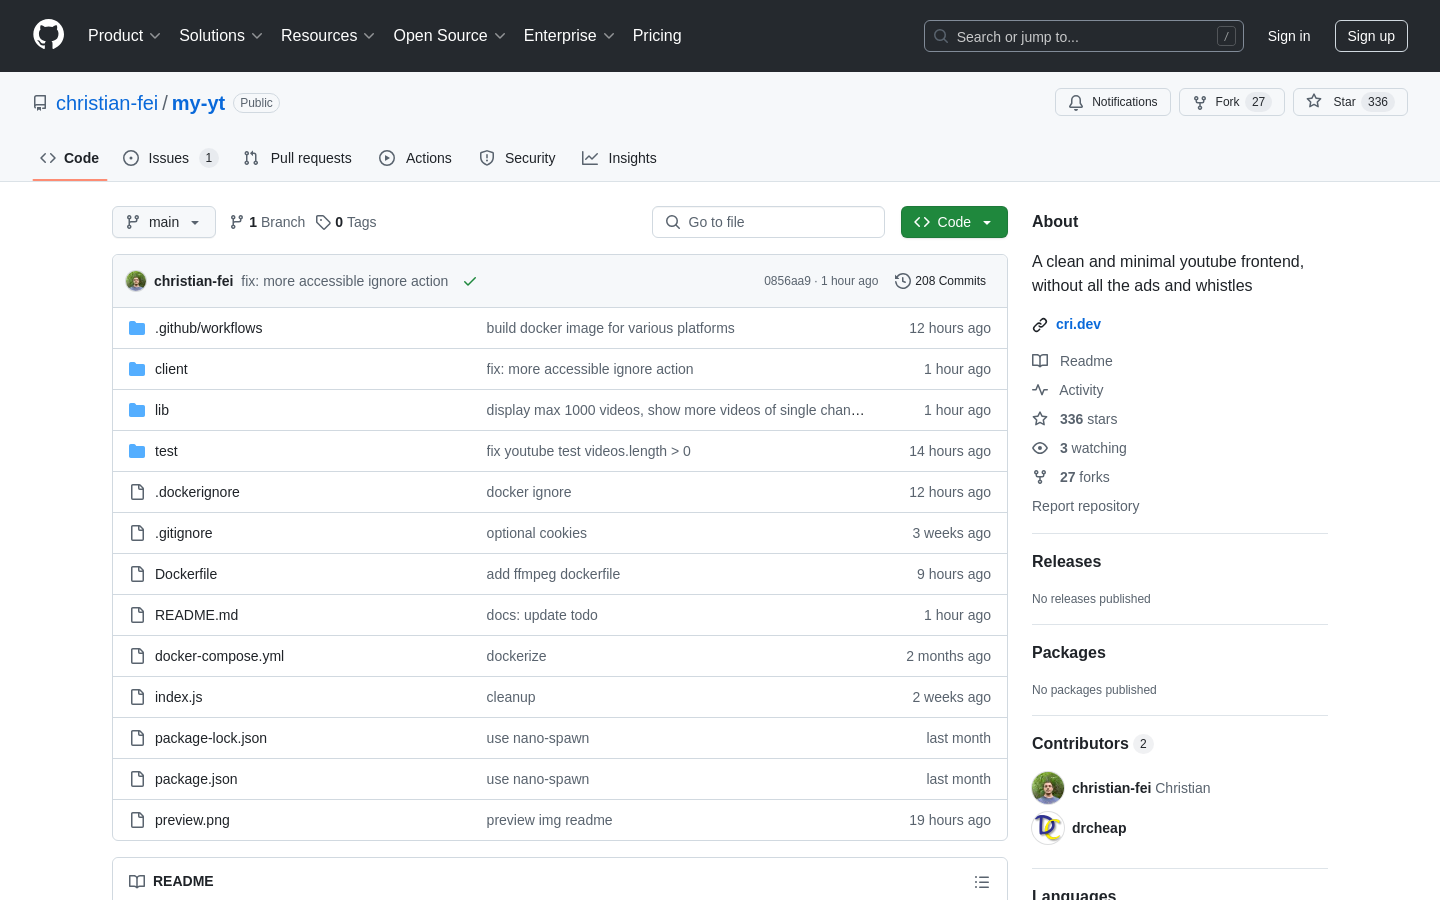Click the preview.png file icon
1440x900 pixels.
[137, 820]
